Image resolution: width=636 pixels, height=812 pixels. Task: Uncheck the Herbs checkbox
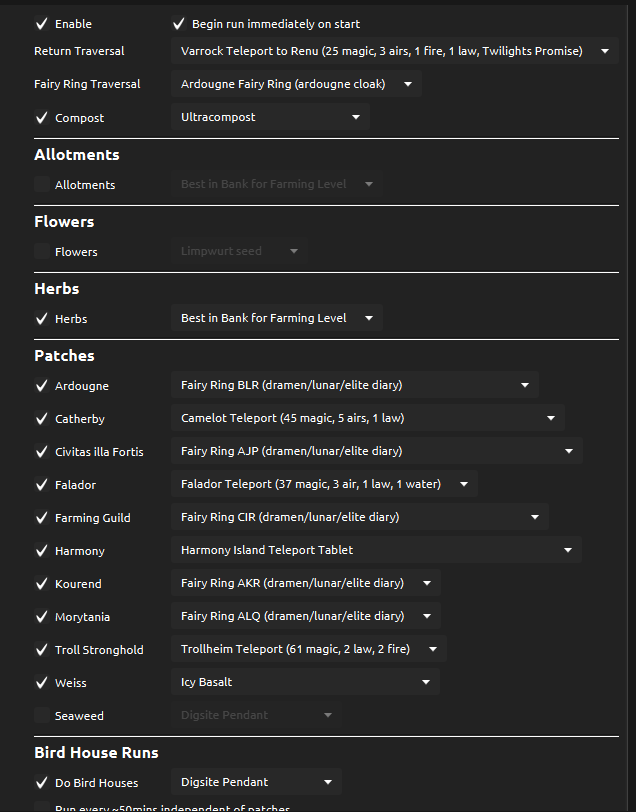[x=41, y=319]
